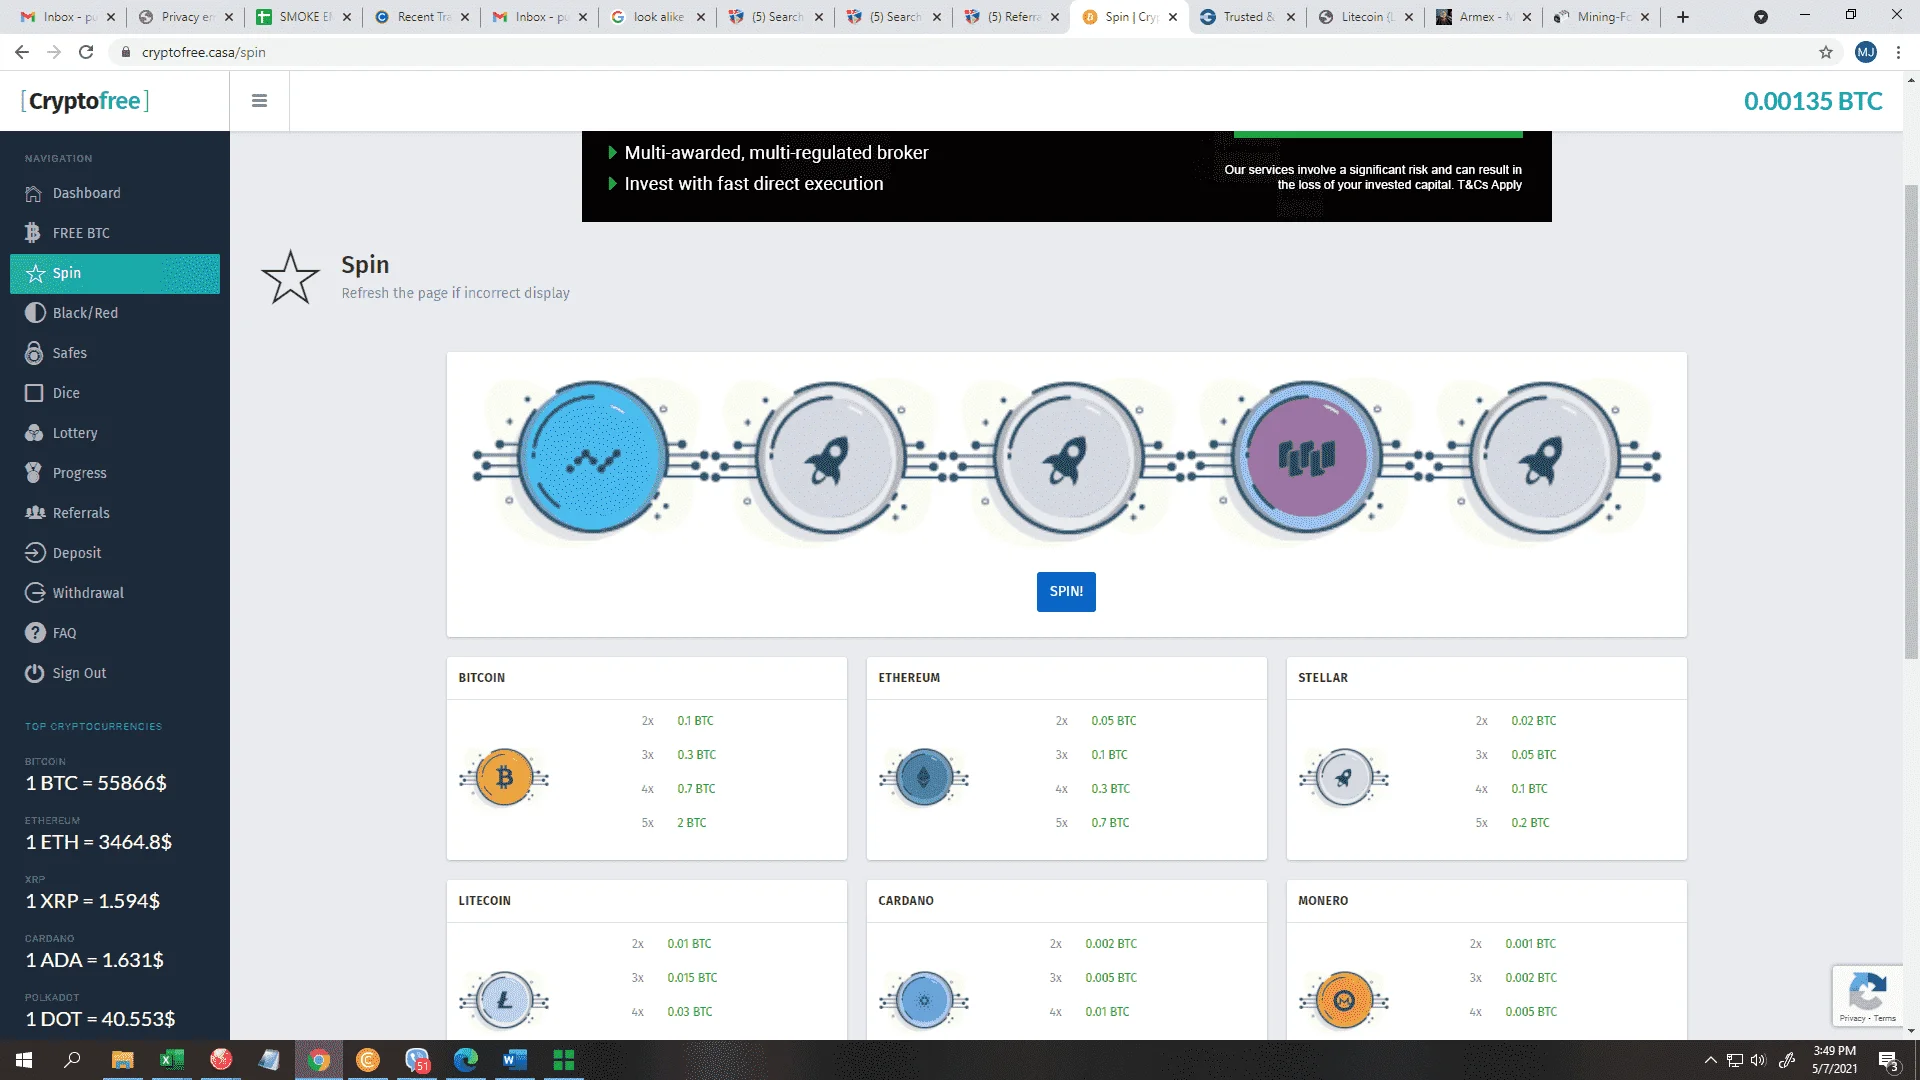Switch to the look alike tab
The height and width of the screenshot is (1080, 1920).
click(x=658, y=17)
